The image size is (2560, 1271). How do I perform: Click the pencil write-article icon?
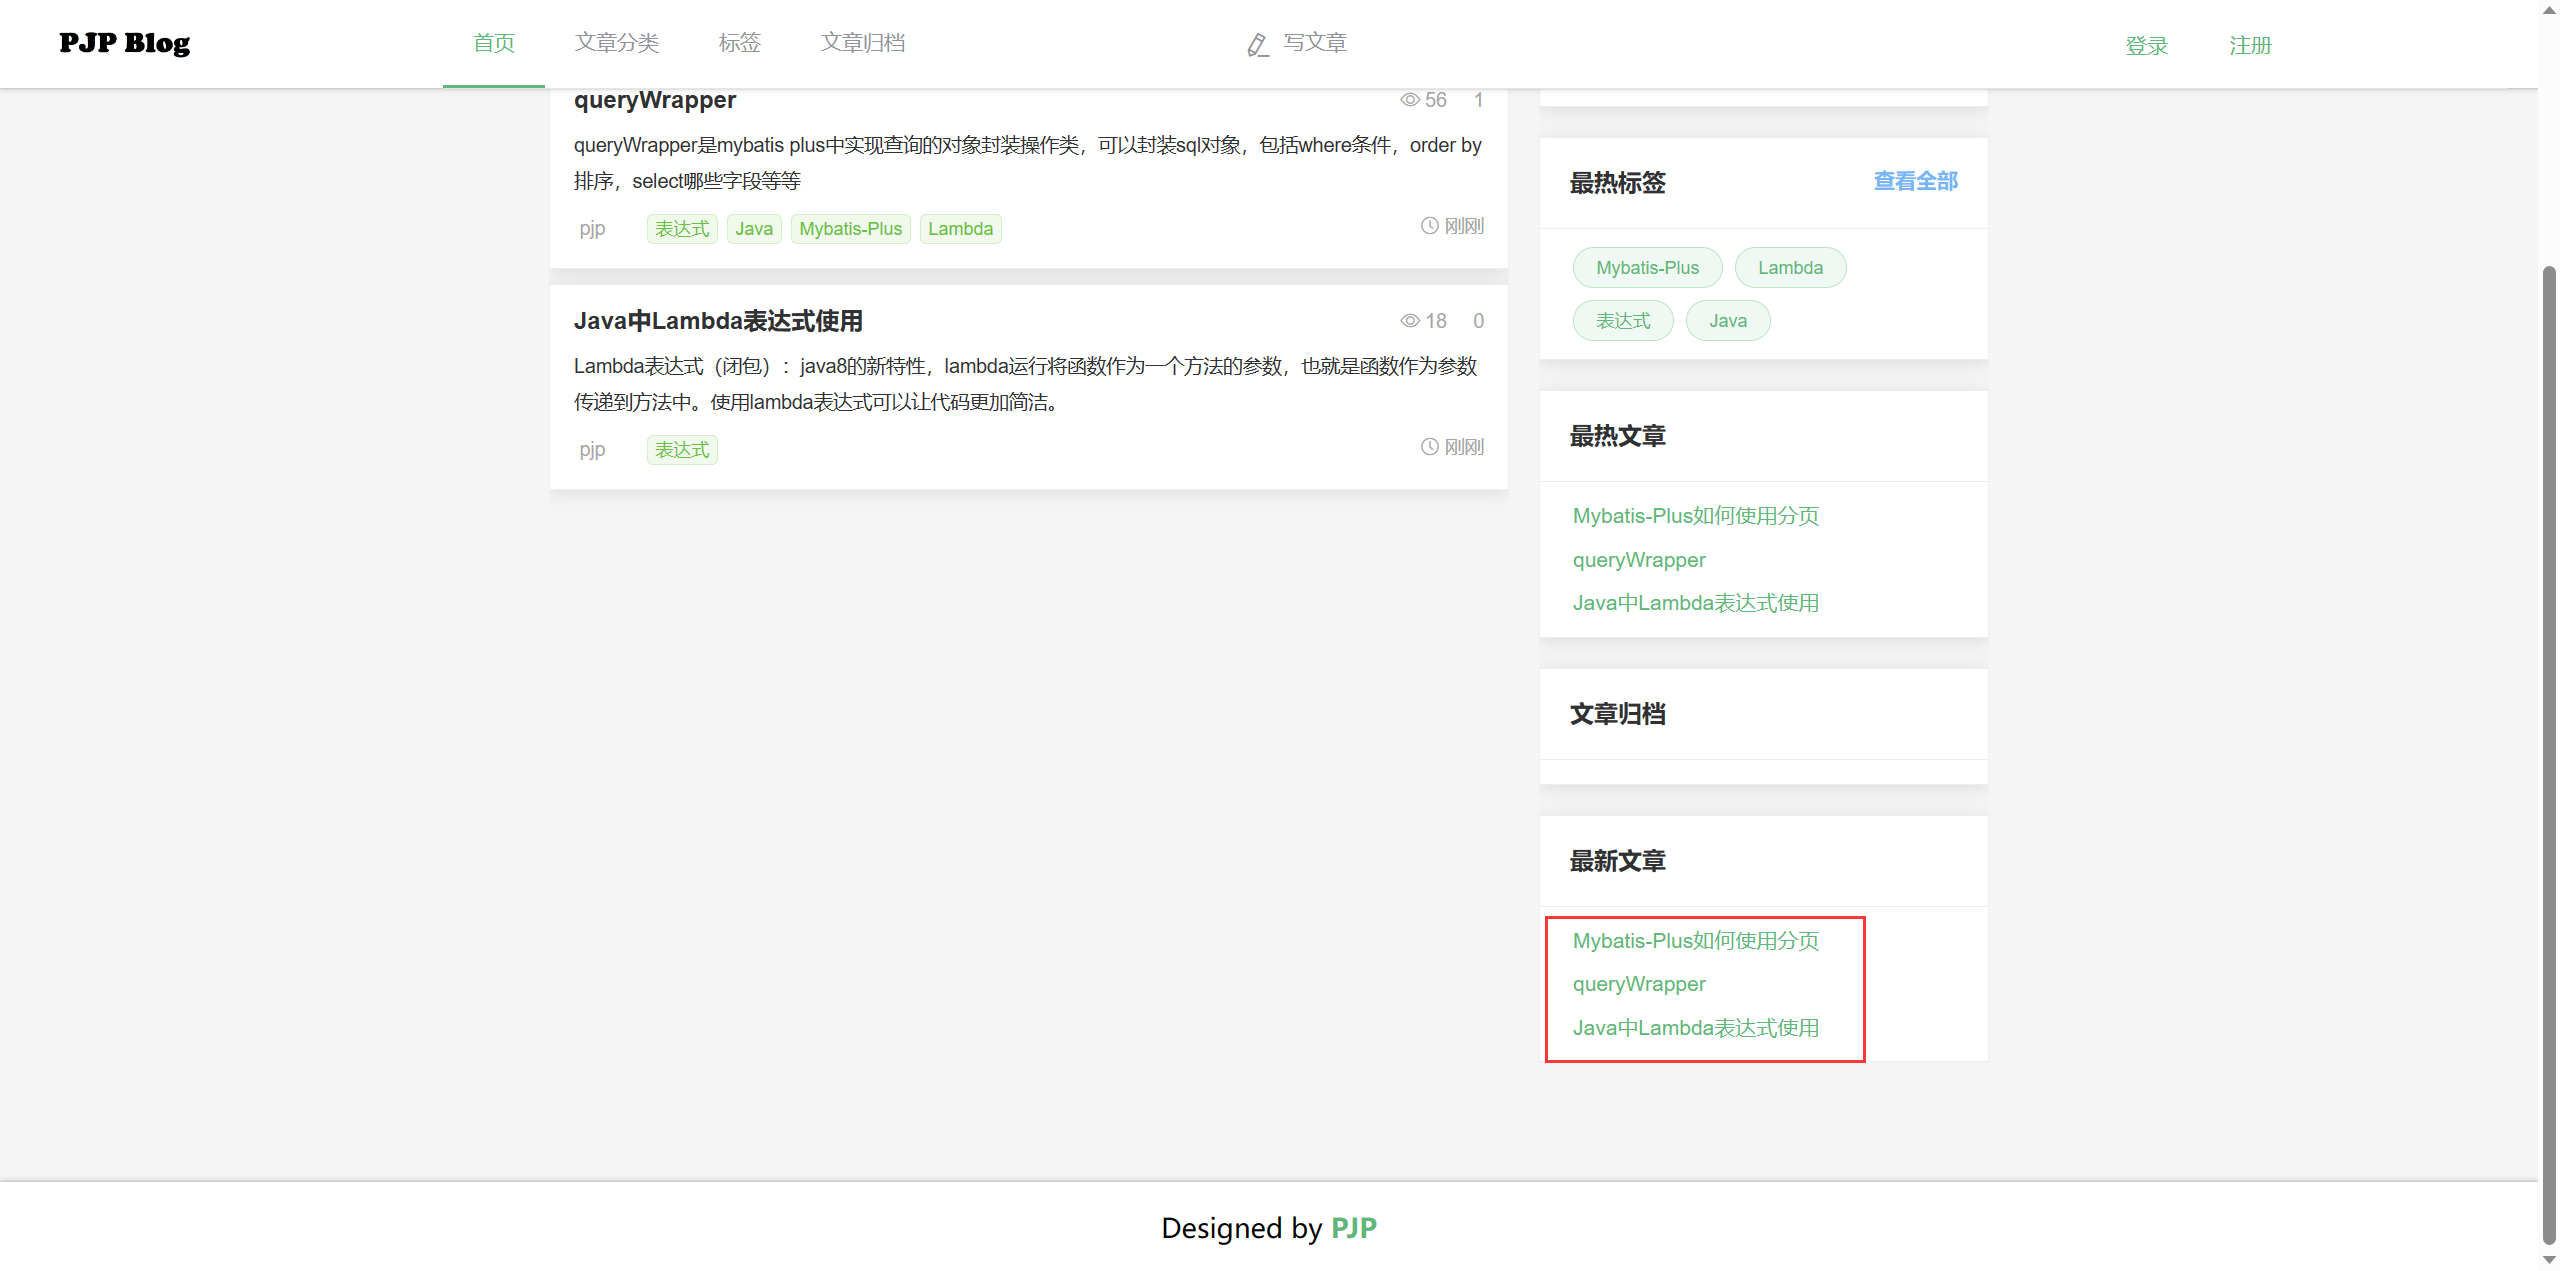point(1258,45)
